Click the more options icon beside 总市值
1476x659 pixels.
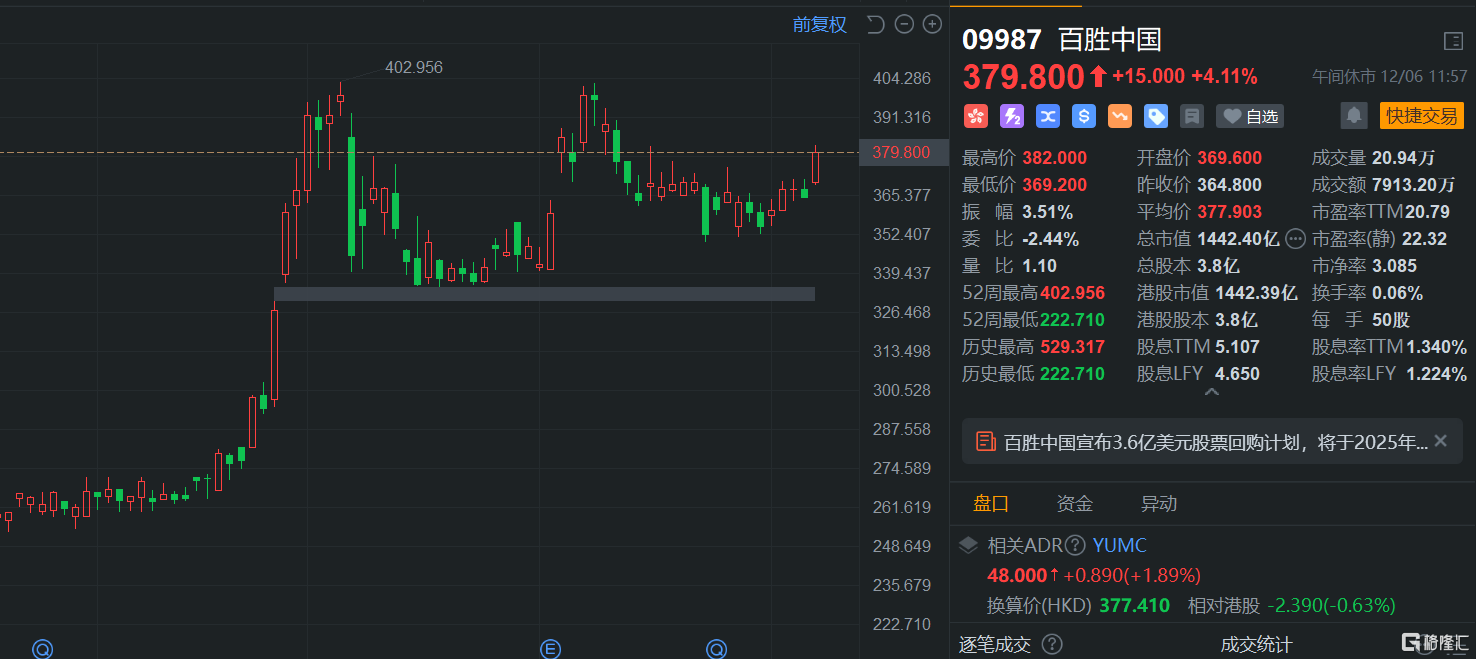click(1295, 238)
